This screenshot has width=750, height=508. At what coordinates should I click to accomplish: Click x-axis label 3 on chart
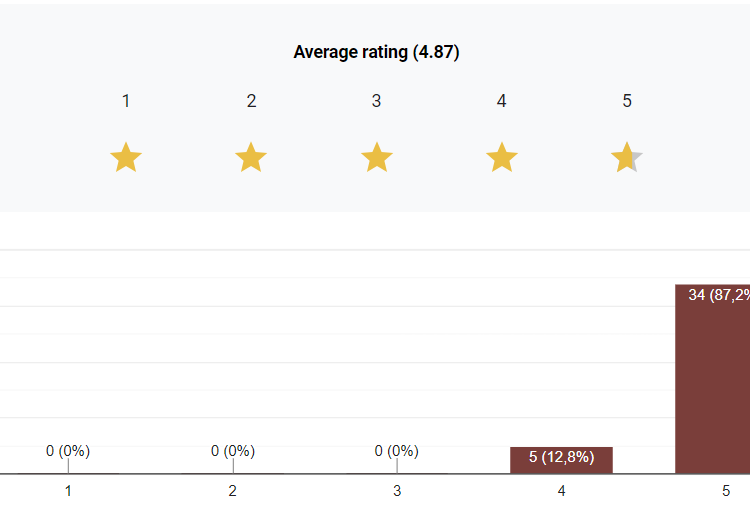pyautogui.click(x=397, y=491)
